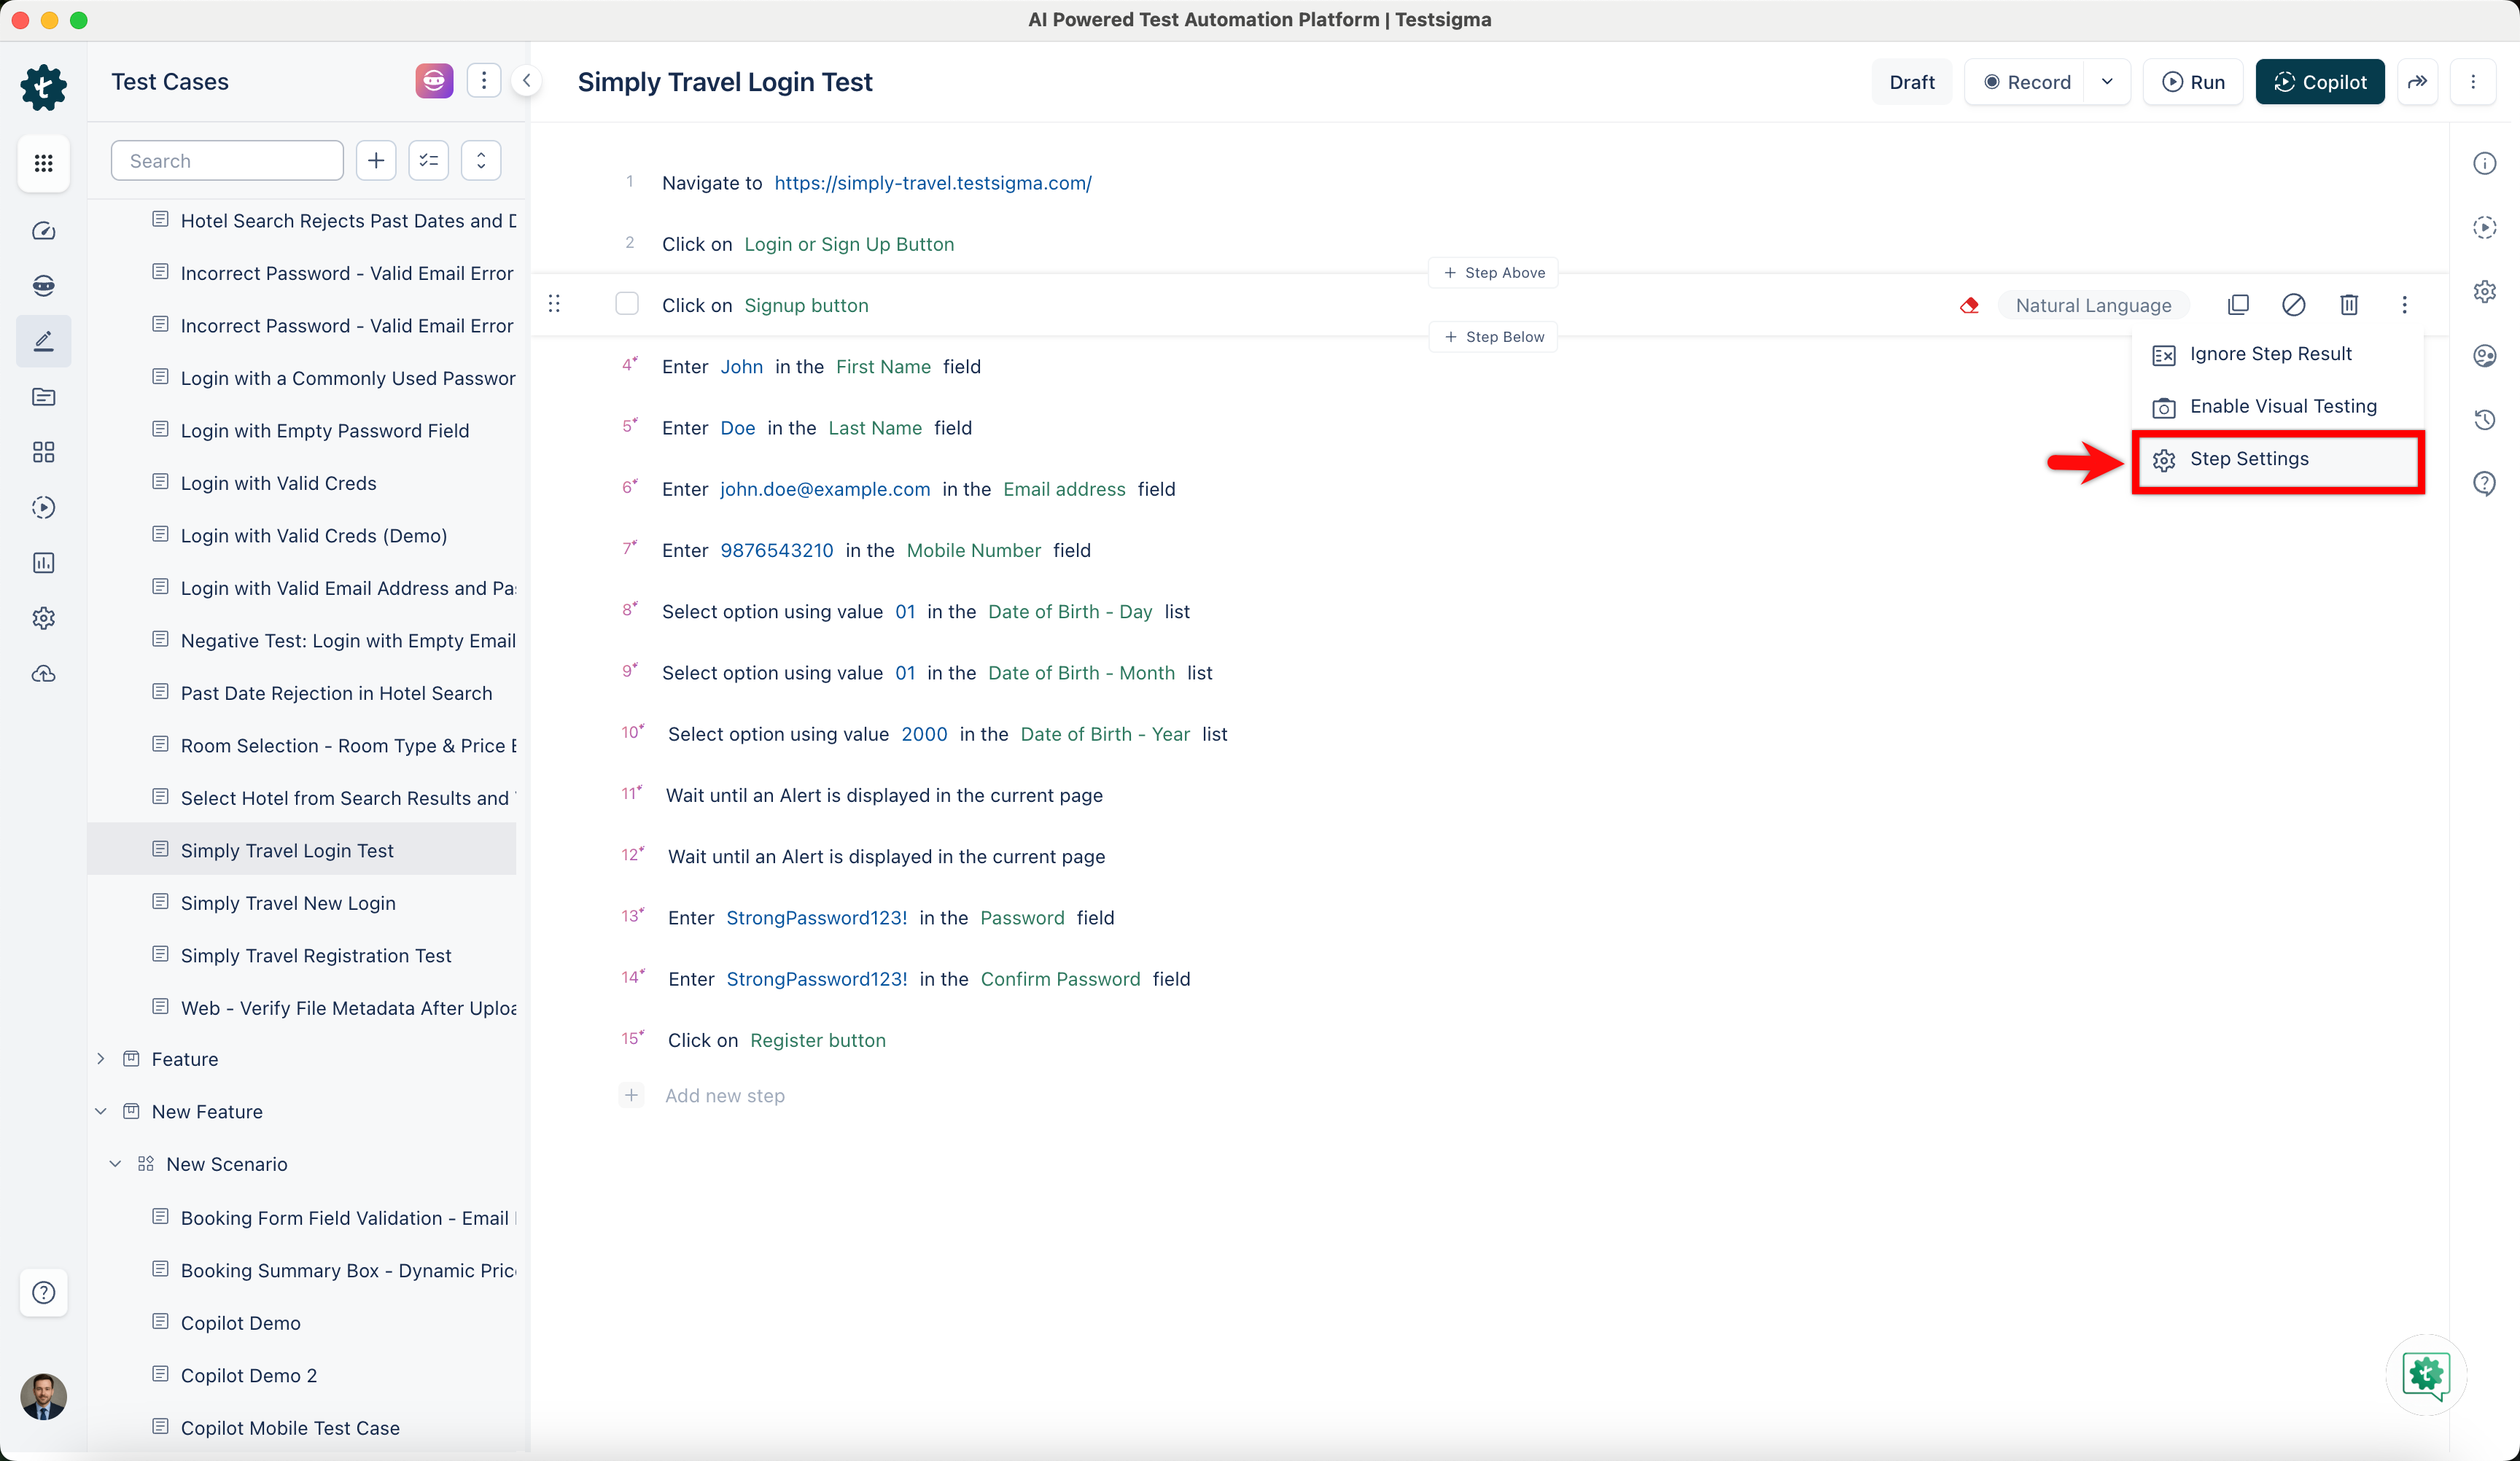The height and width of the screenshot is (1461, 2520).
Task: Click the 9876543210 value in step 7
Action: (x=776, y=550)
